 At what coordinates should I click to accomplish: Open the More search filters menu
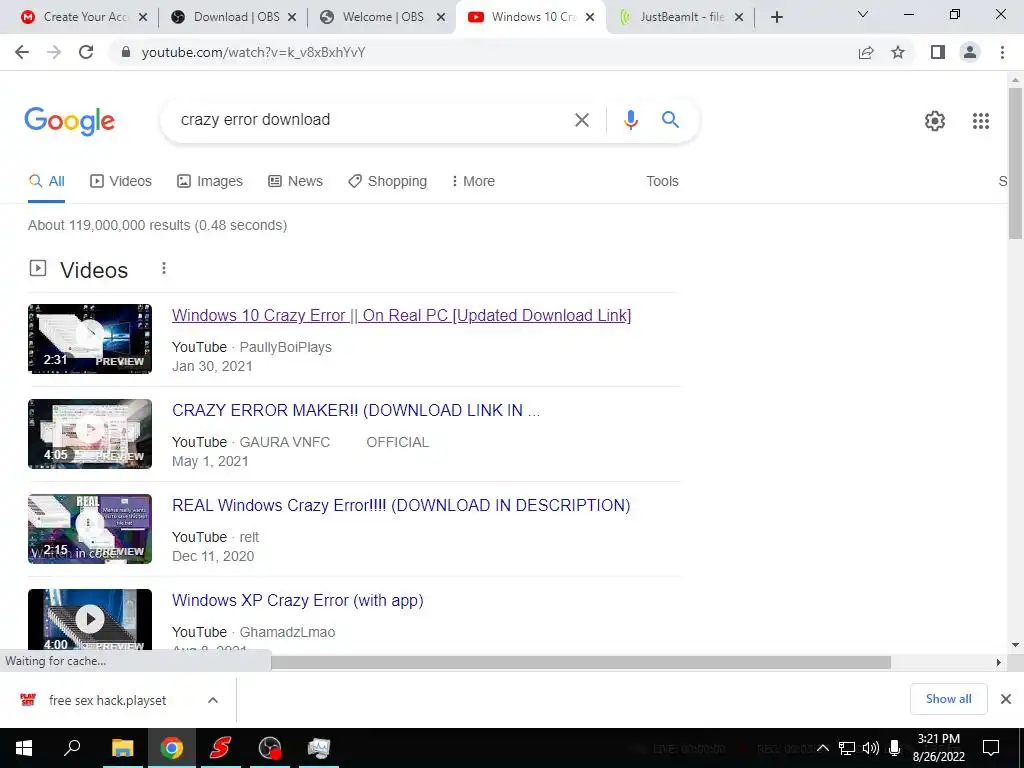(473, 181)
